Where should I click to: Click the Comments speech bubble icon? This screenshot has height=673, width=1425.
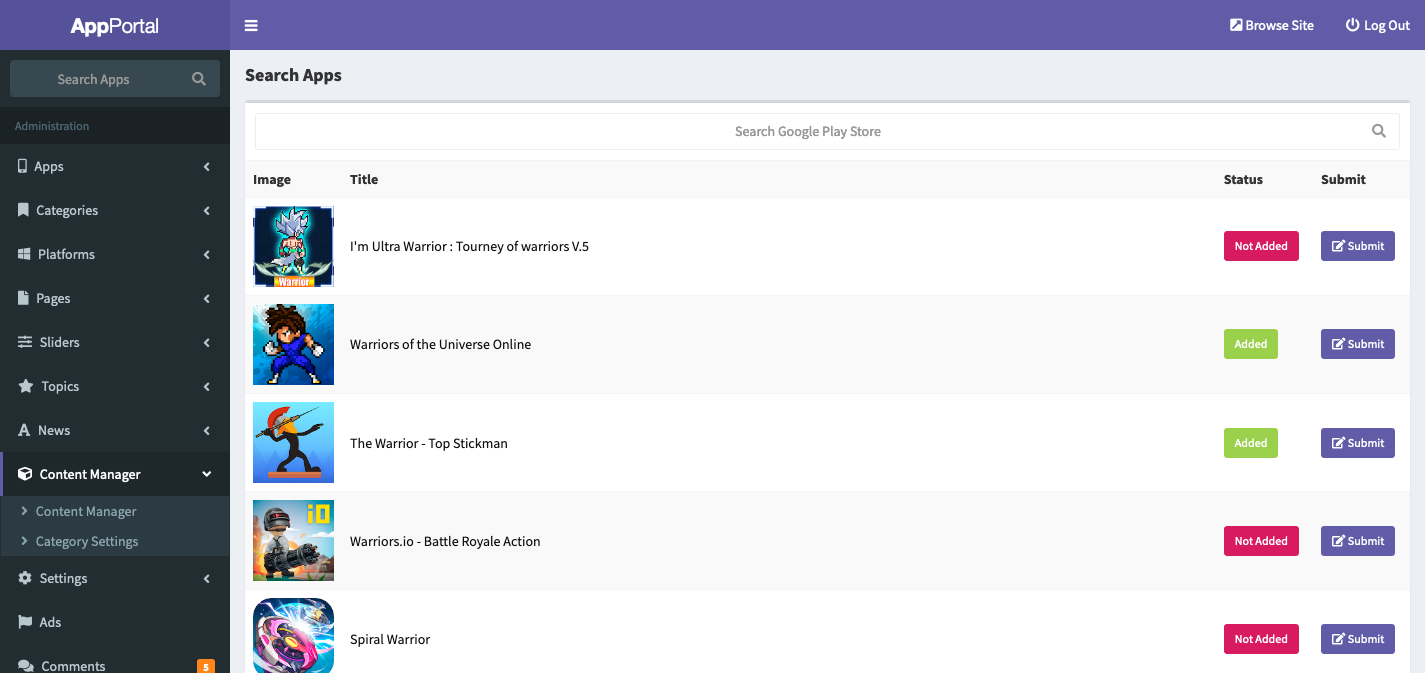click(25, 666)
